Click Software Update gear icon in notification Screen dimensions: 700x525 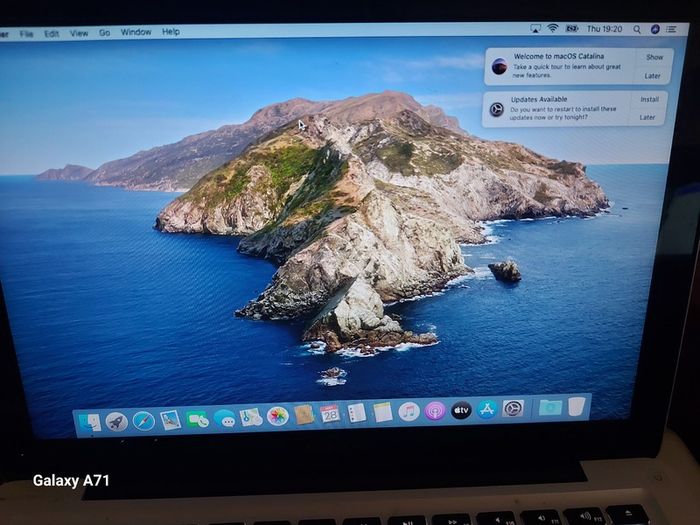pyautogui.click(x=496, y=109)
